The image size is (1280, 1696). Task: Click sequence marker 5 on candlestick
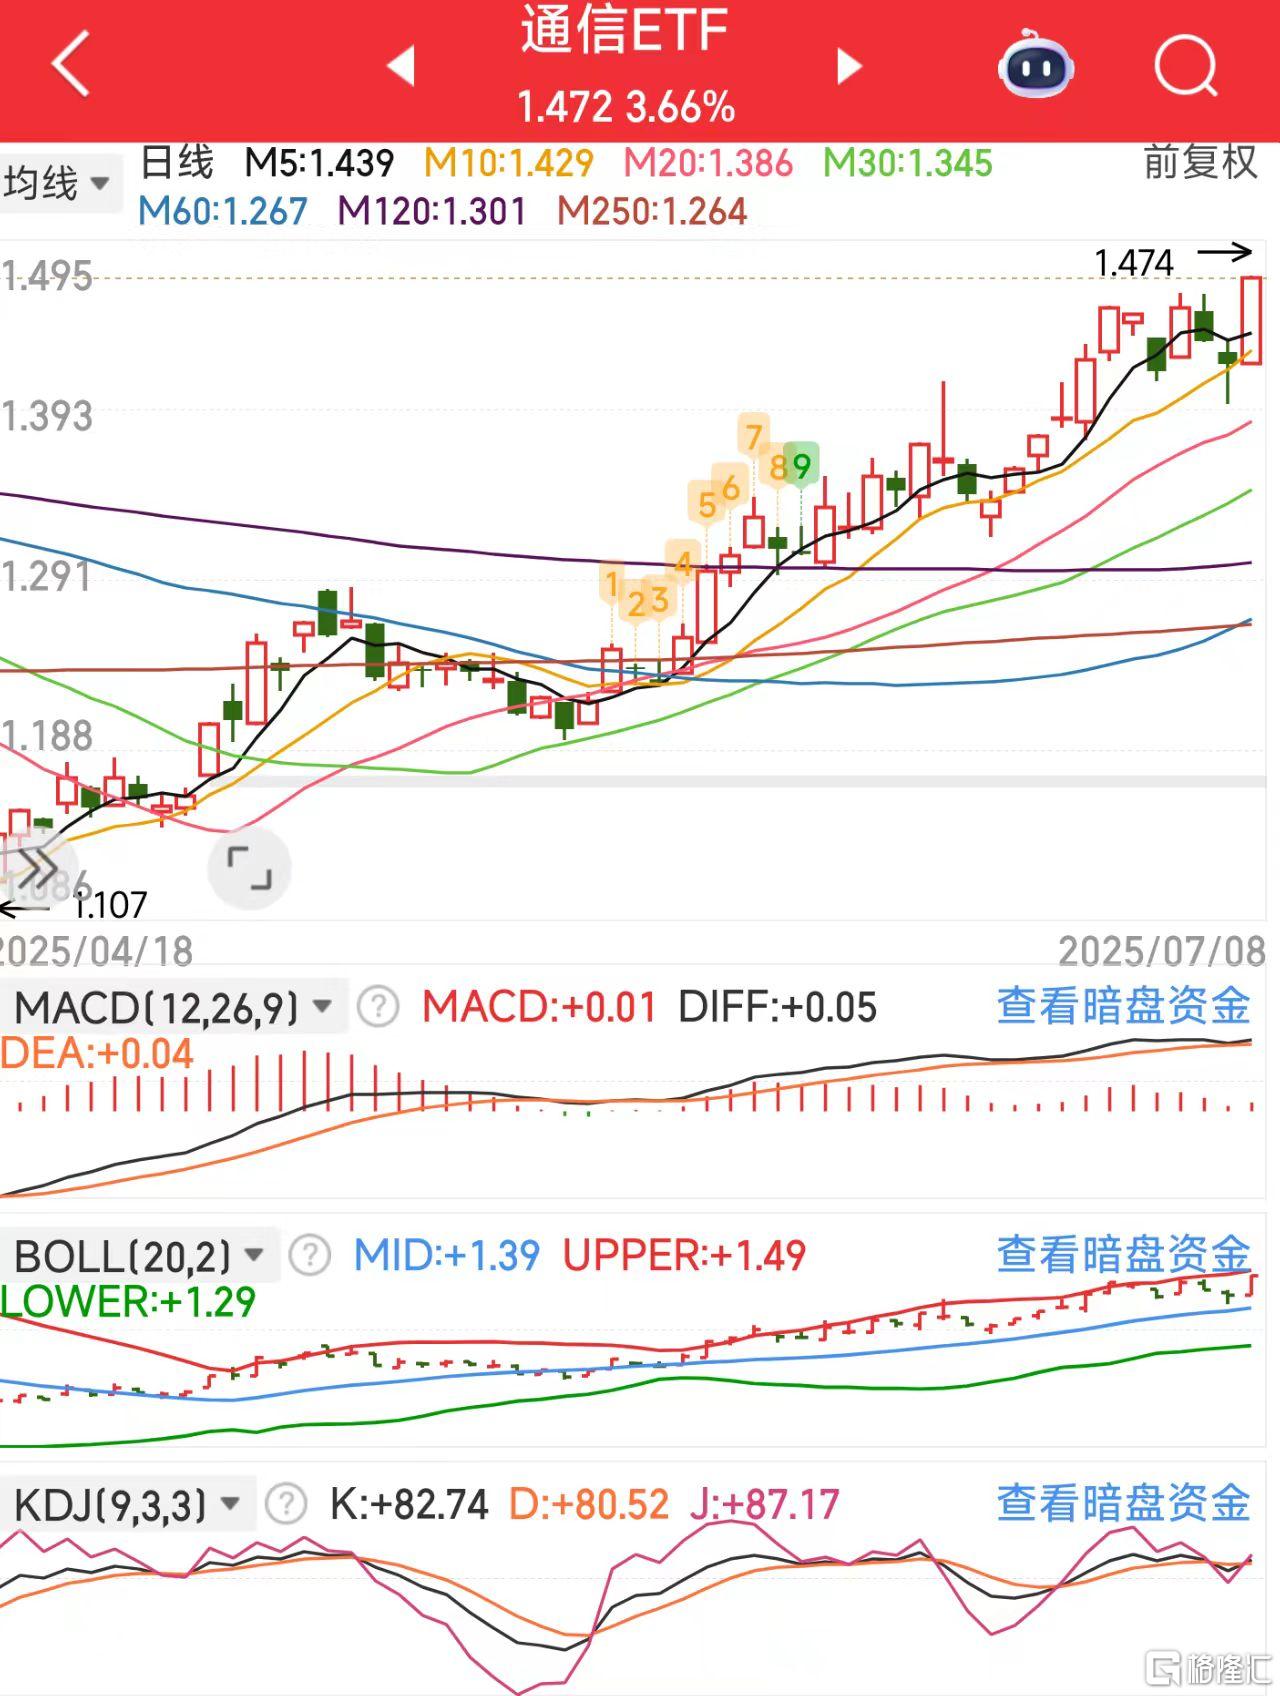pyautogui.click(x=707, y=504)
